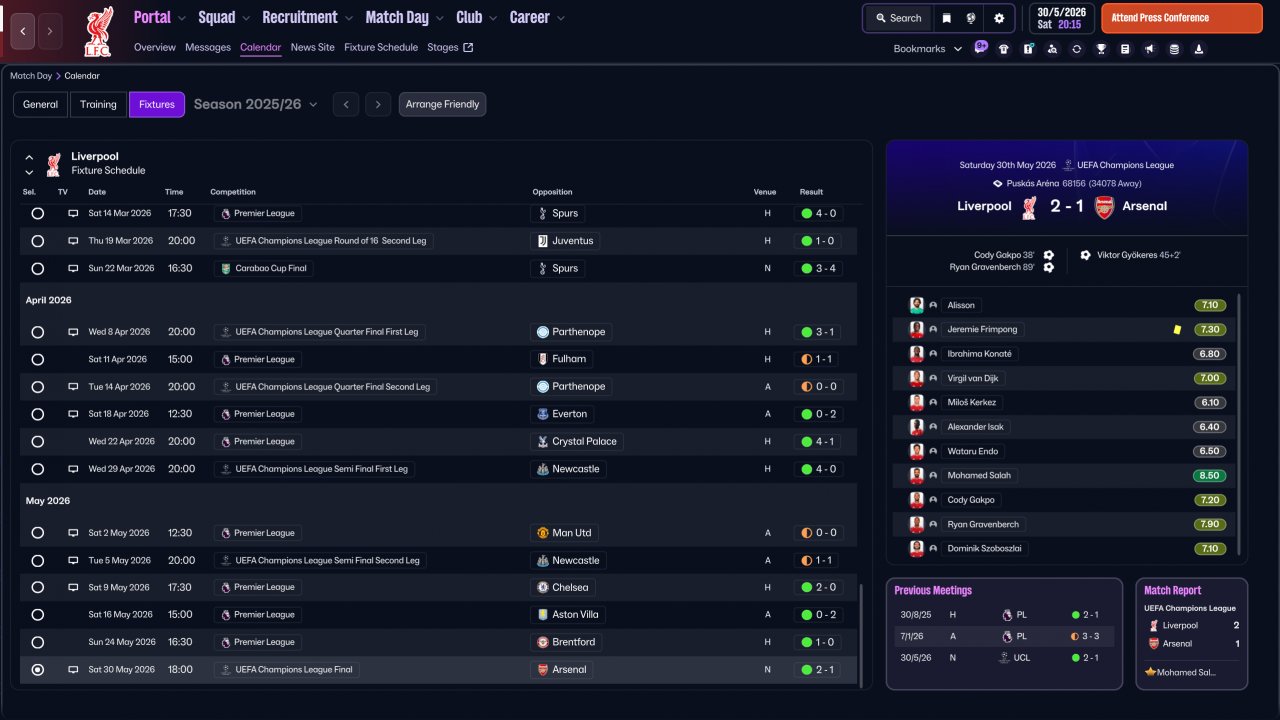1280x720 pixels.
Task: Click the document list icon in the bookmarks bar
Action: point(1125,49)
